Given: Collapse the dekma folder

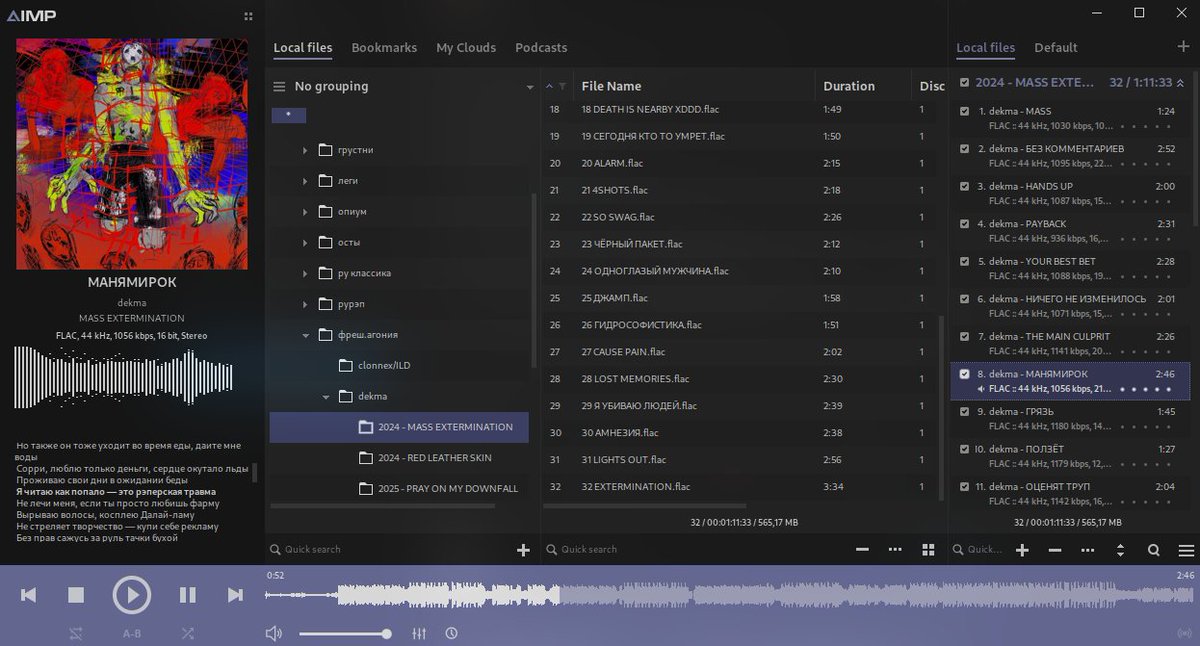Looking at the screenshot, I should 326,396.
